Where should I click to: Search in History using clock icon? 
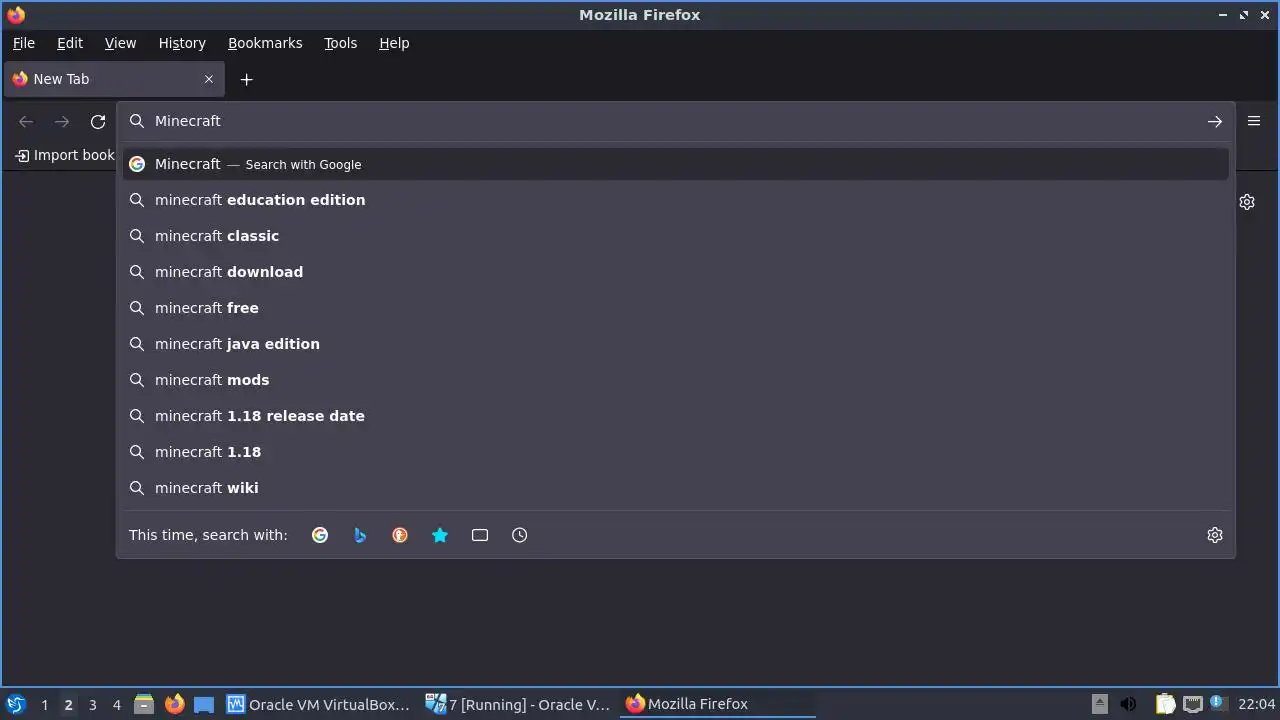pyautogui.click(x=520, y=535)
